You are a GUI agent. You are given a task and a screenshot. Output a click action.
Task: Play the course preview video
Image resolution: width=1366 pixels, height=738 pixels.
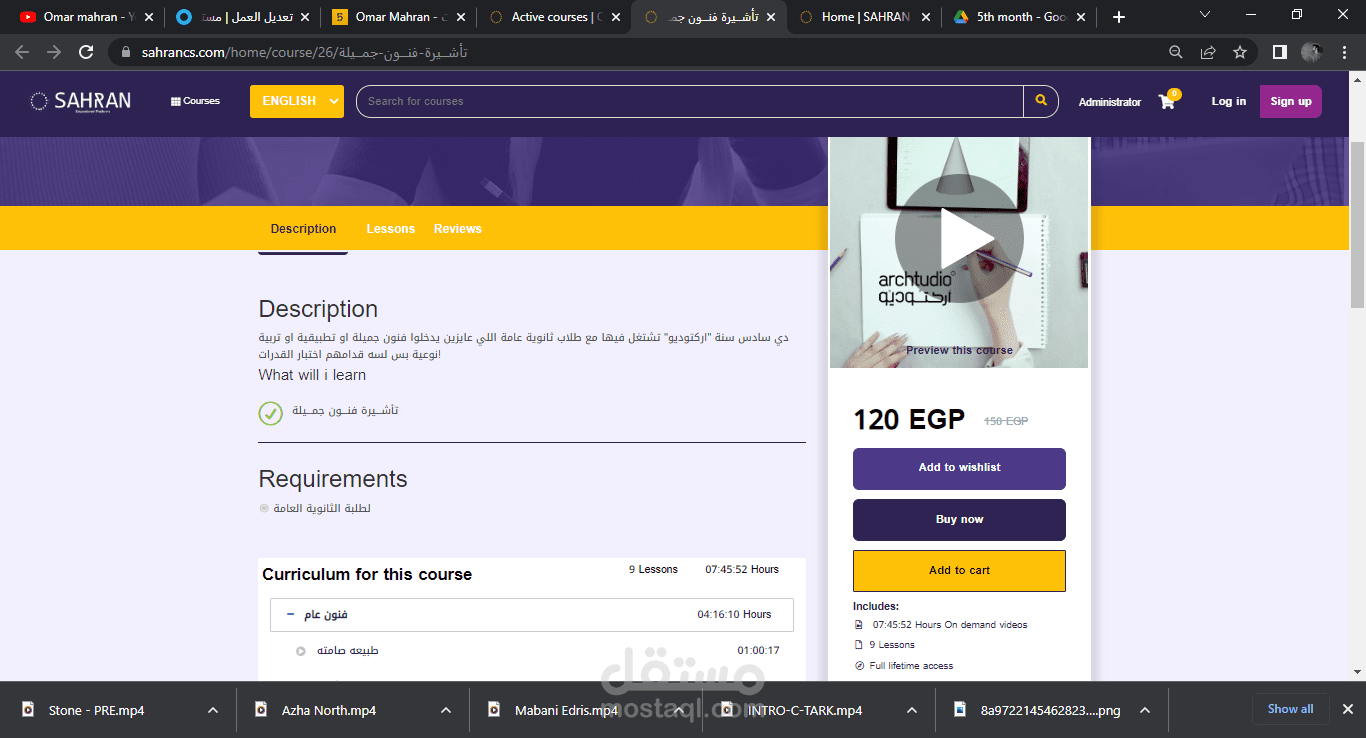tap(959, 238)
